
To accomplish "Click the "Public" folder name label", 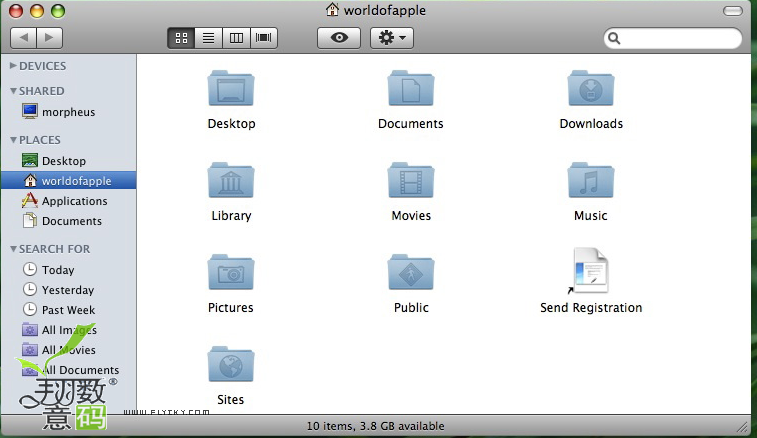I will click(411, 308).
